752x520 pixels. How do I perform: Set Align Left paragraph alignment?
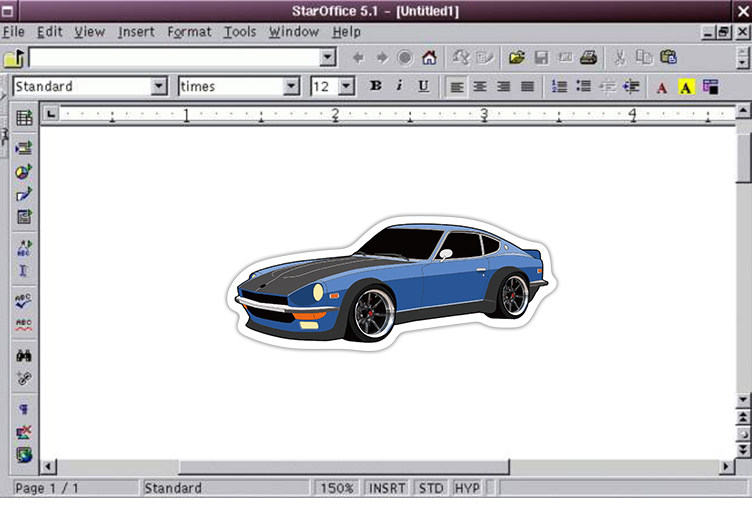(457, 87)
